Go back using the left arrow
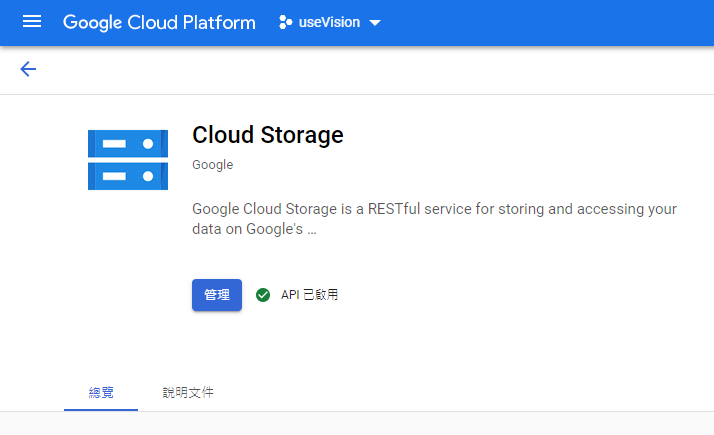 click(x=28, y=69)
